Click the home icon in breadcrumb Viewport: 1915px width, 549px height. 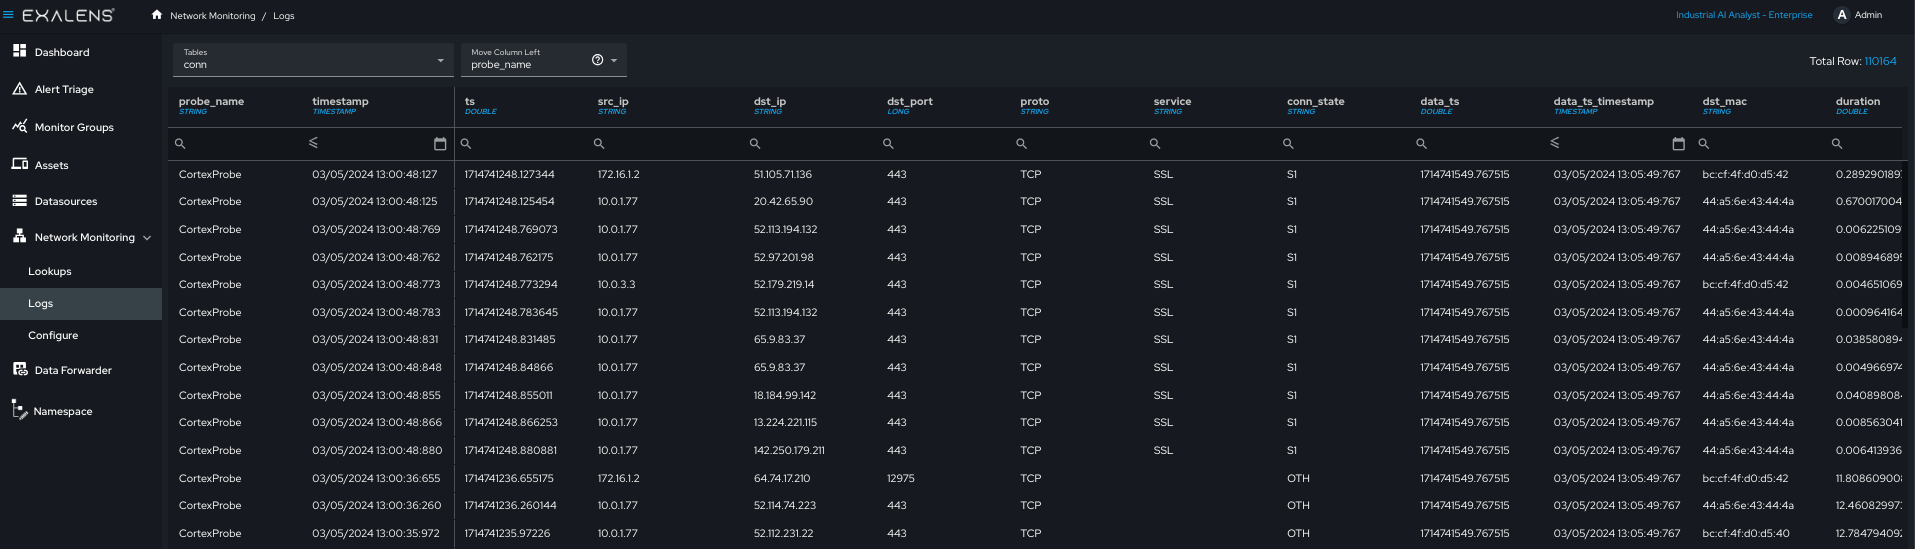(x=157, y=15)
